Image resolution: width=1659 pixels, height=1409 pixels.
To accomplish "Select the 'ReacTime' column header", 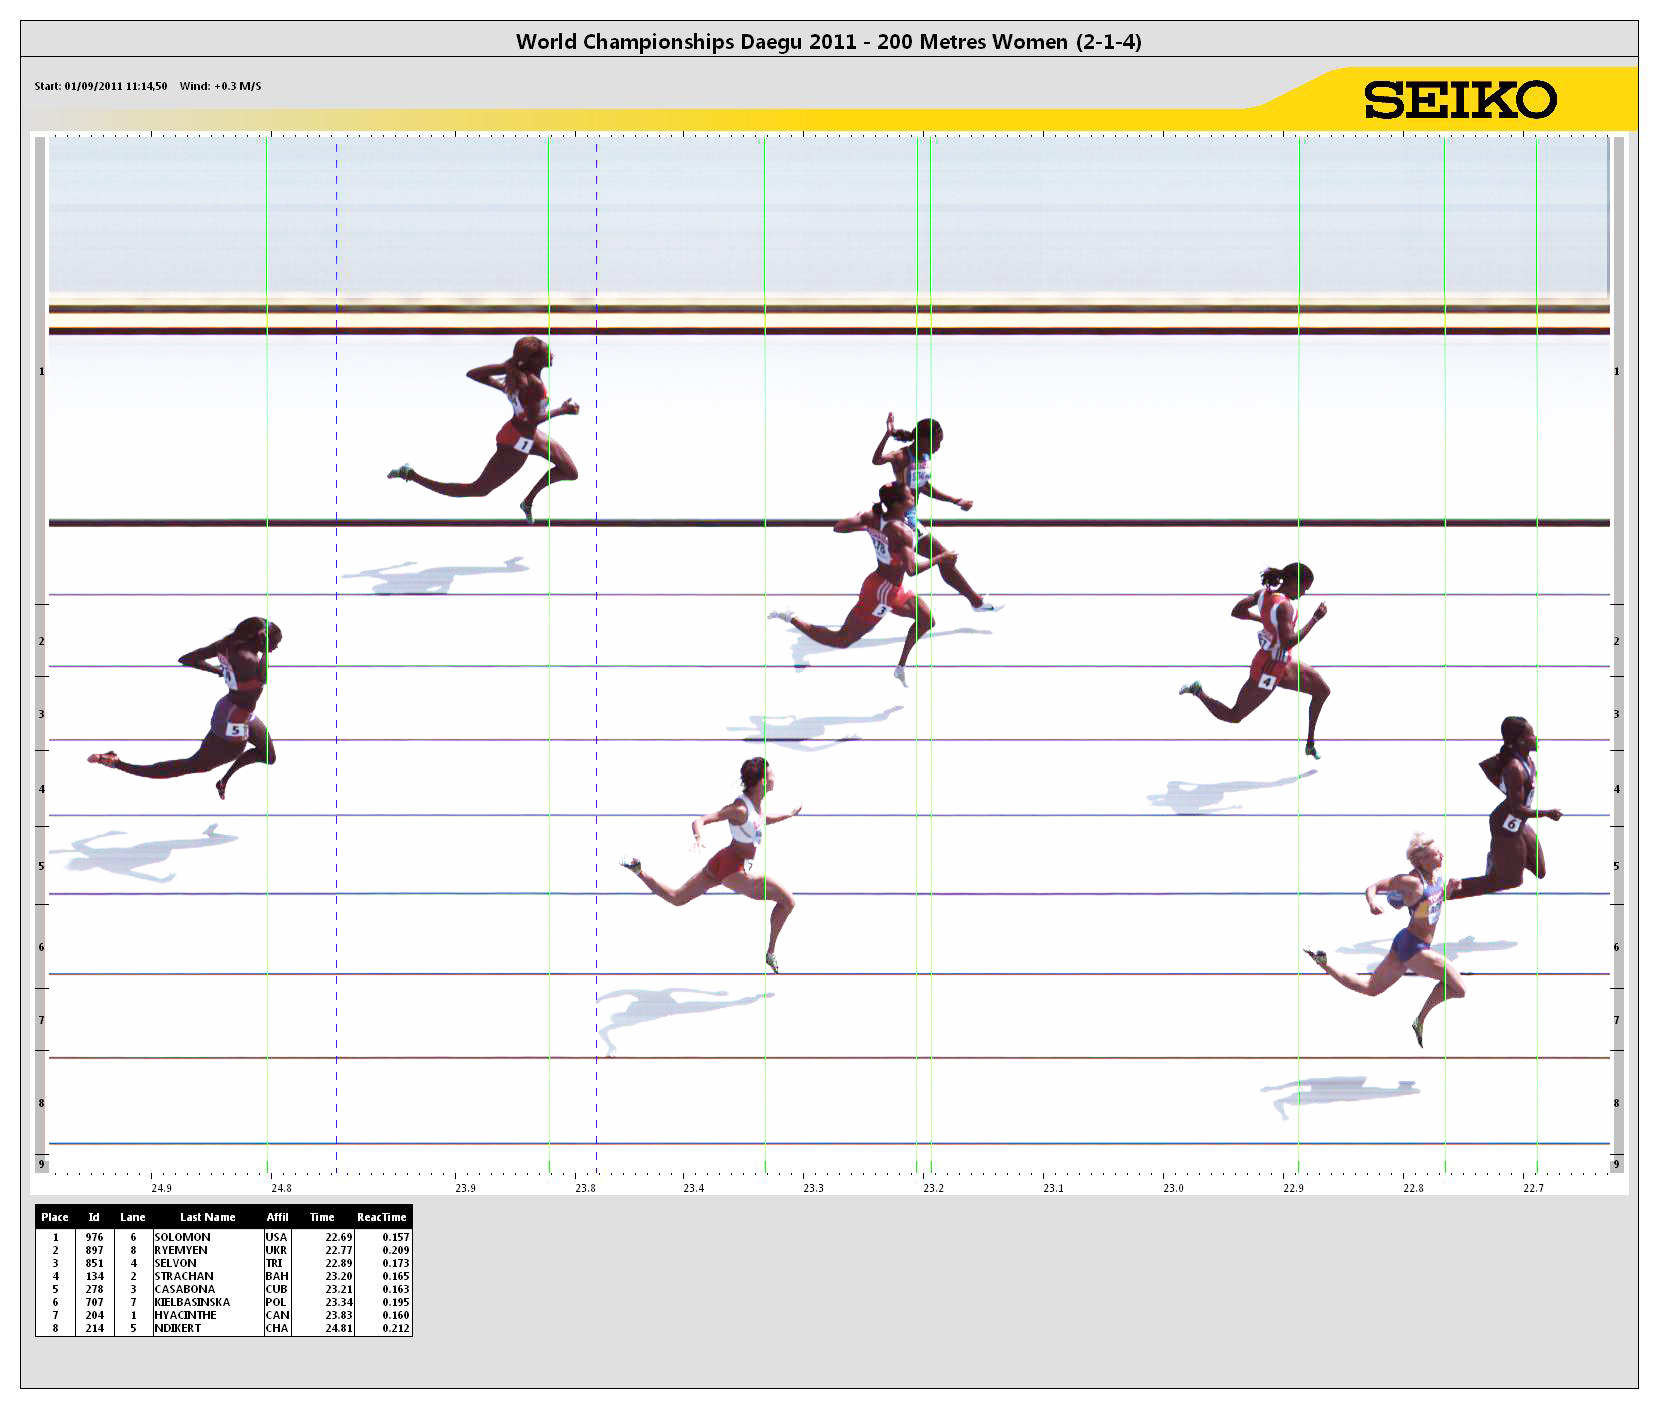I will [x=381, y=1217].
